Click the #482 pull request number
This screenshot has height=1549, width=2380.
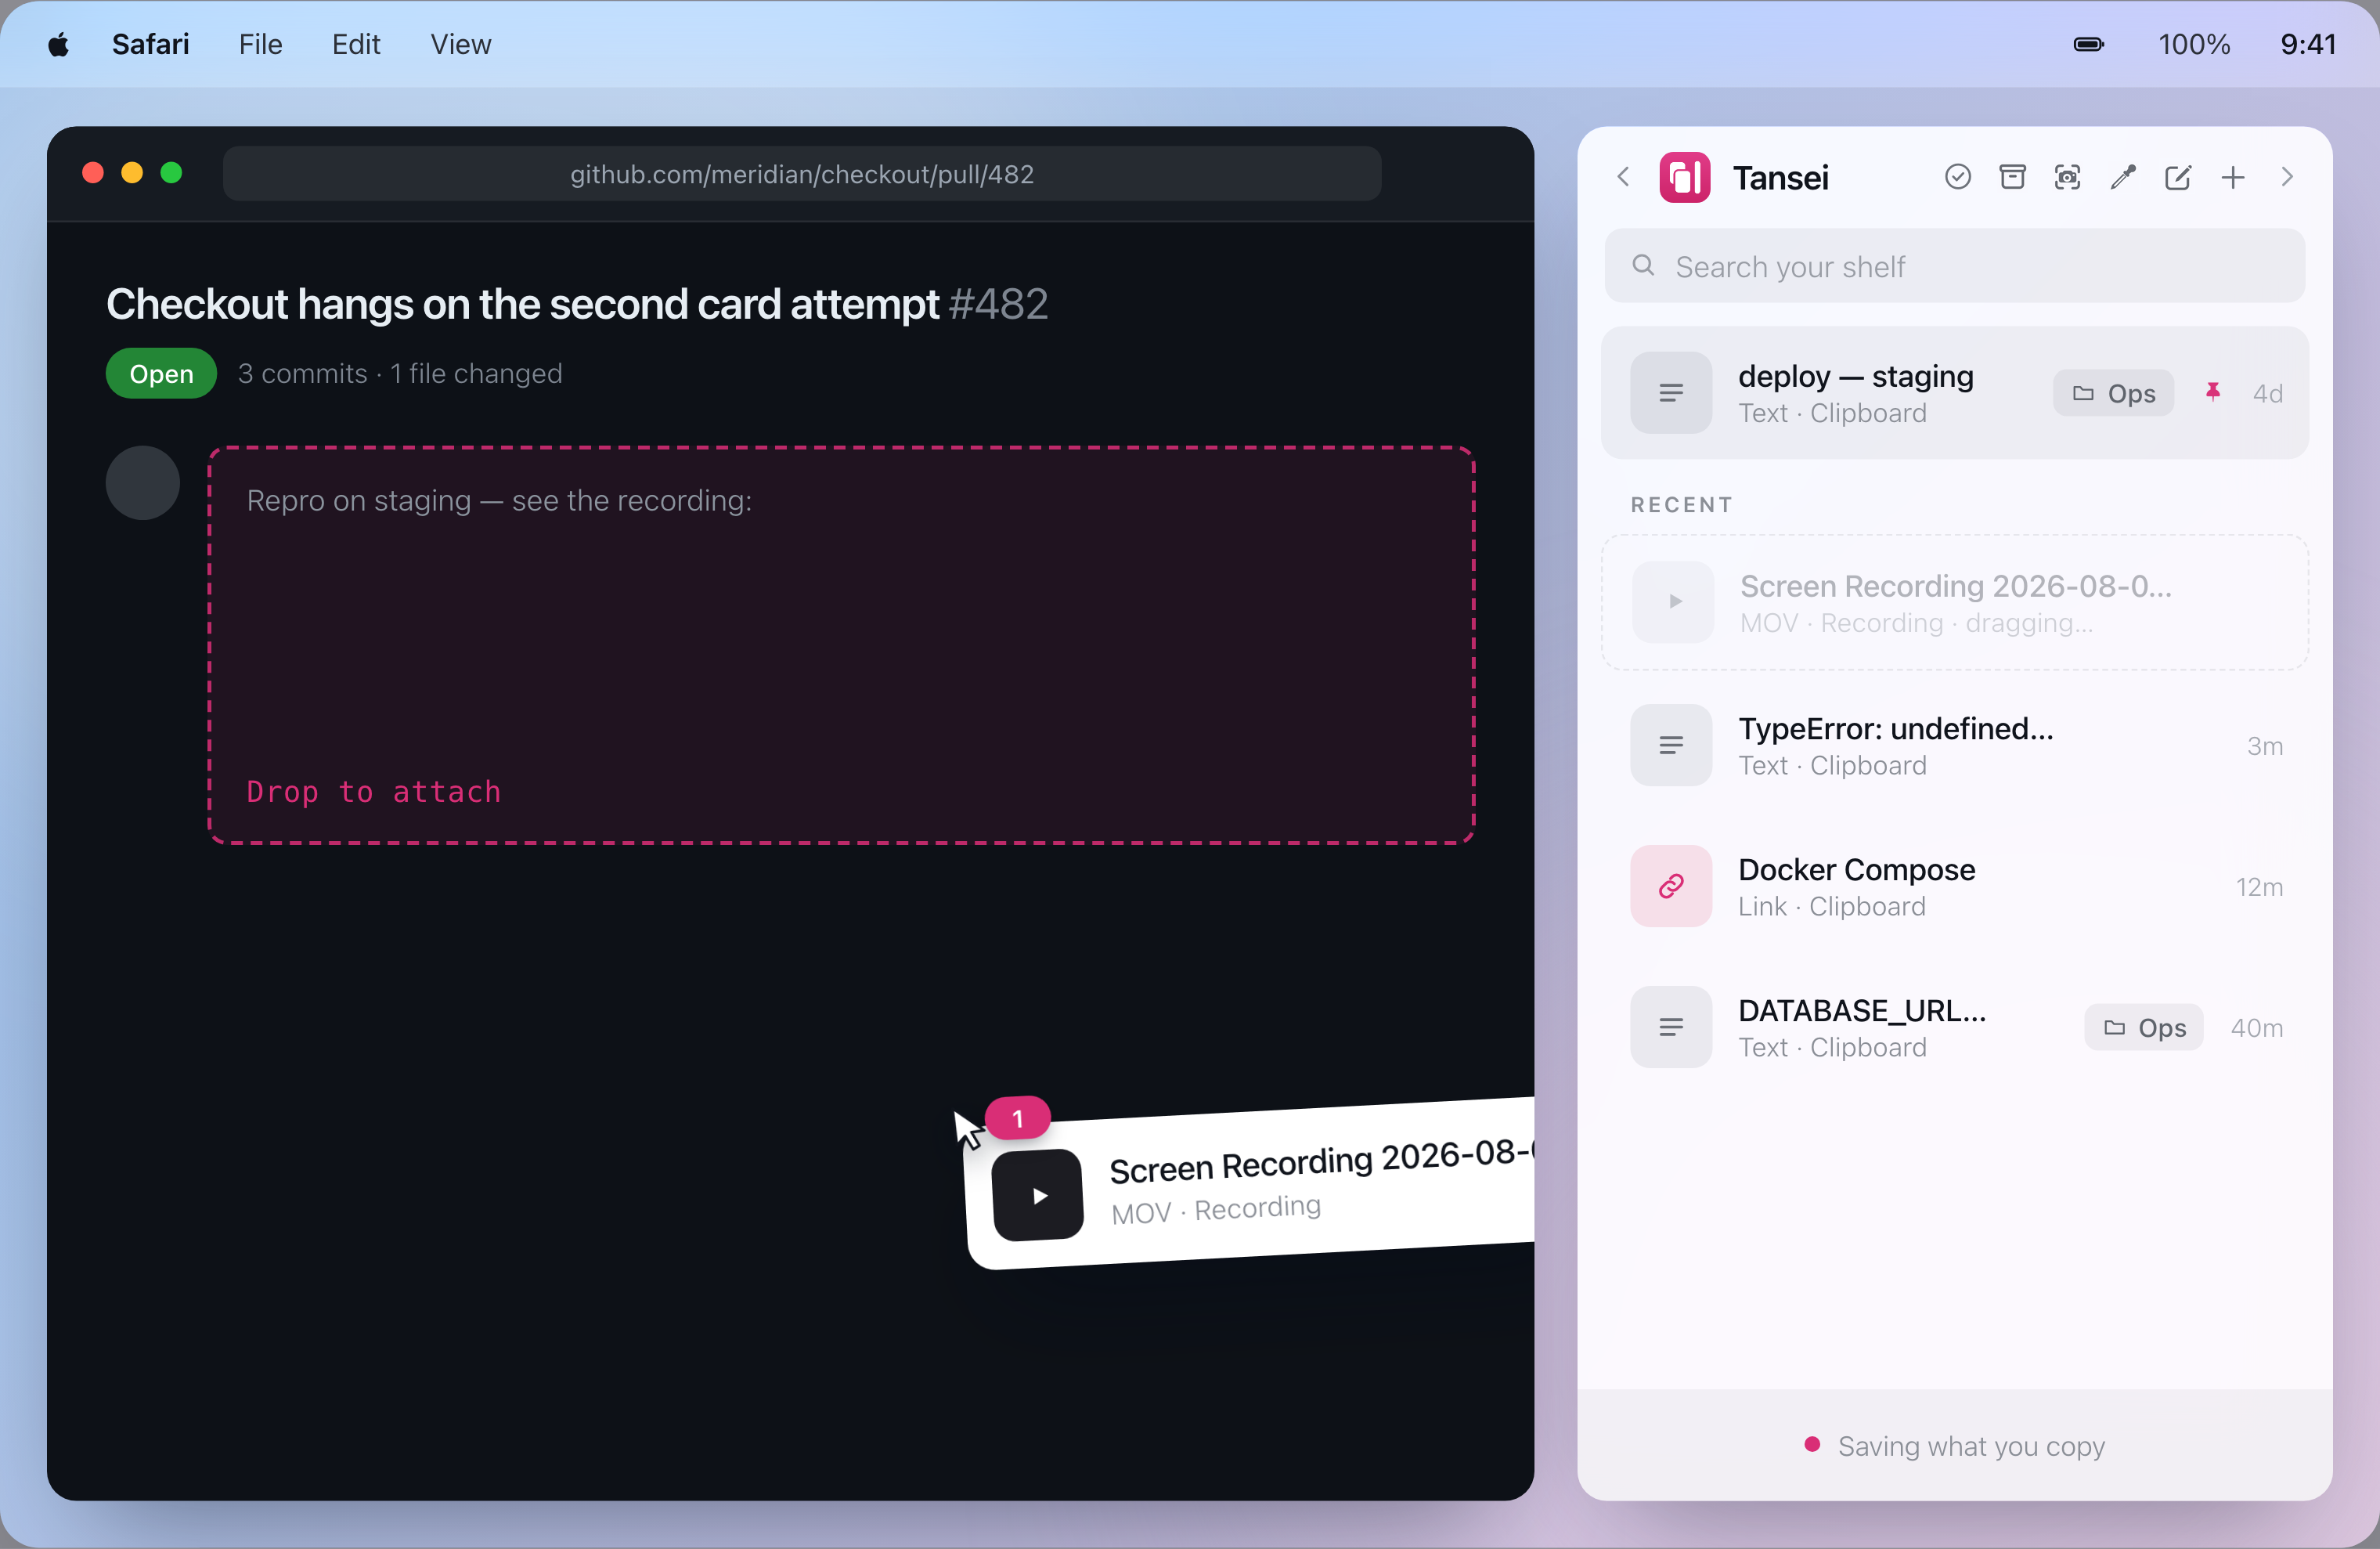tap(998, 304)
